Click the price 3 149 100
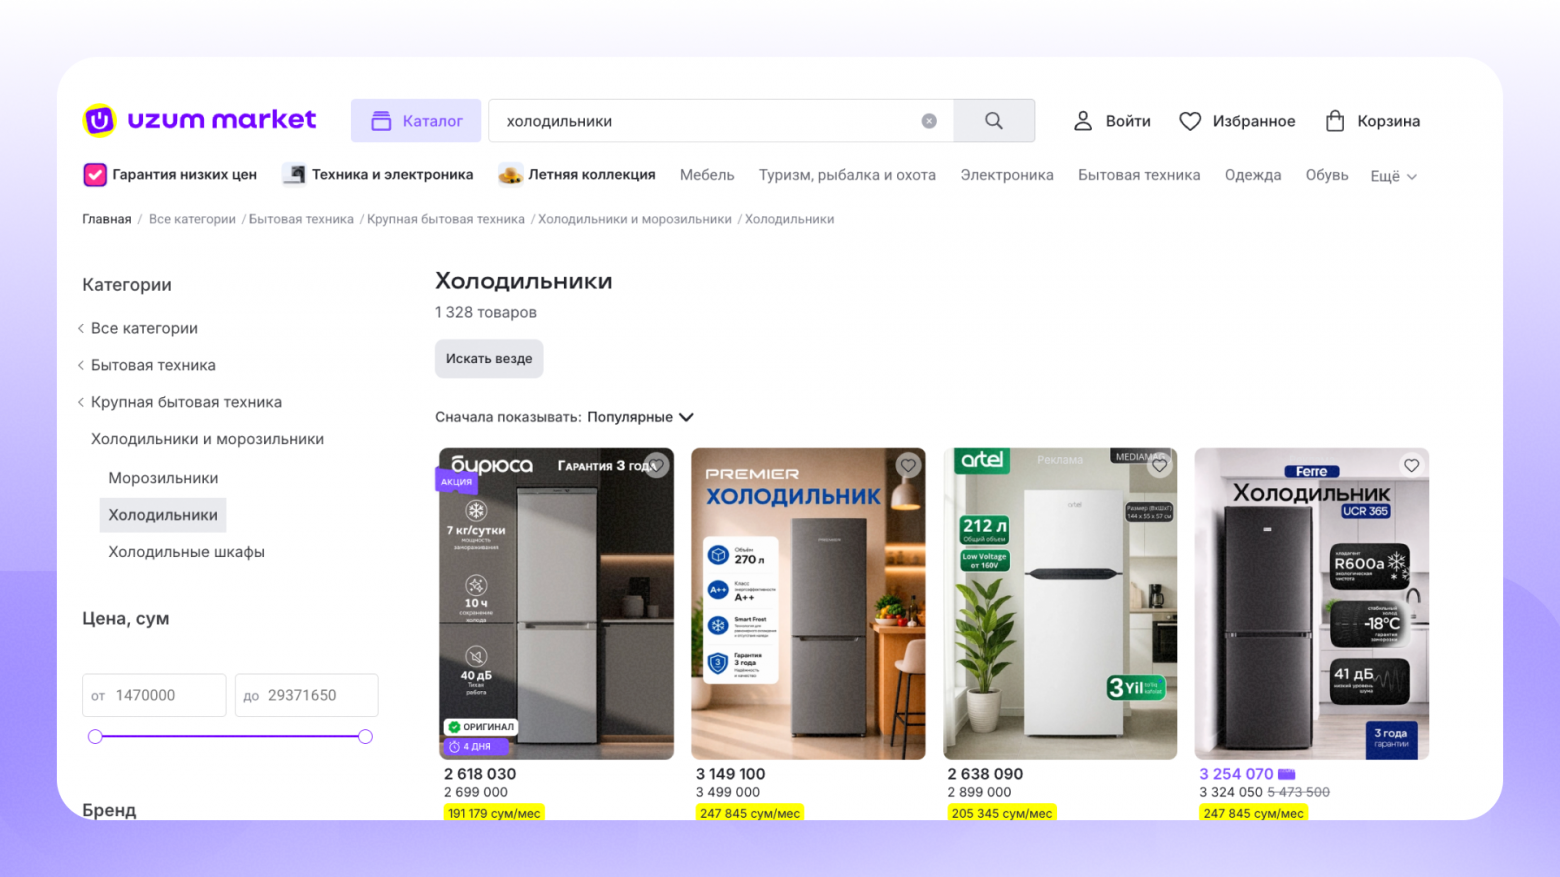 click(731, 774)
